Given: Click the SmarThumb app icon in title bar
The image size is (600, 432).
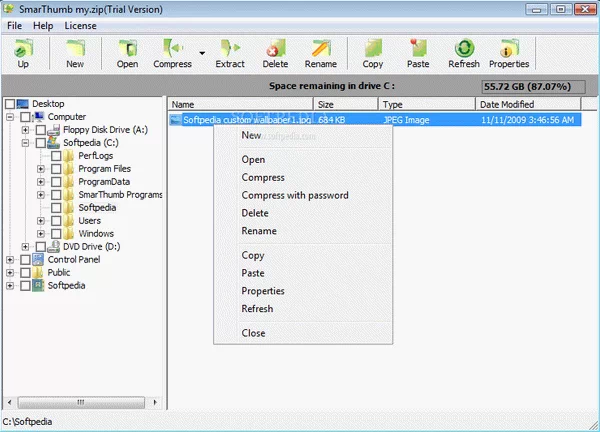Looking at the screenshot, I should pyautogui.click(x=8, y=9).
